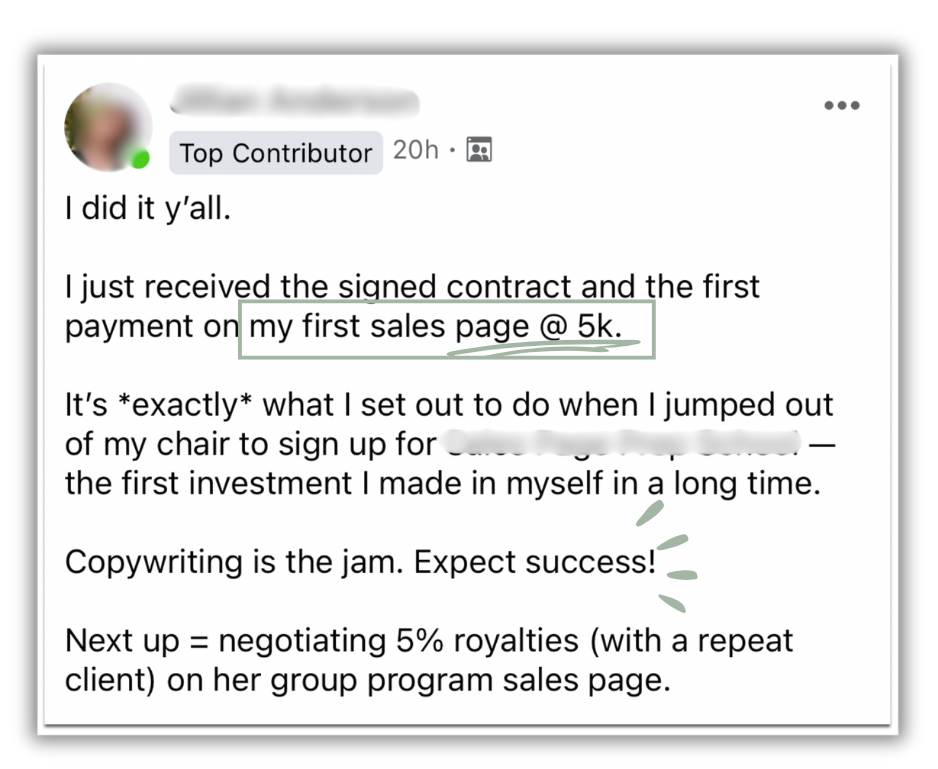Open the three-dot post options menu
The height and width of the screenshot is (769, 938).
(x=841, y=106)
